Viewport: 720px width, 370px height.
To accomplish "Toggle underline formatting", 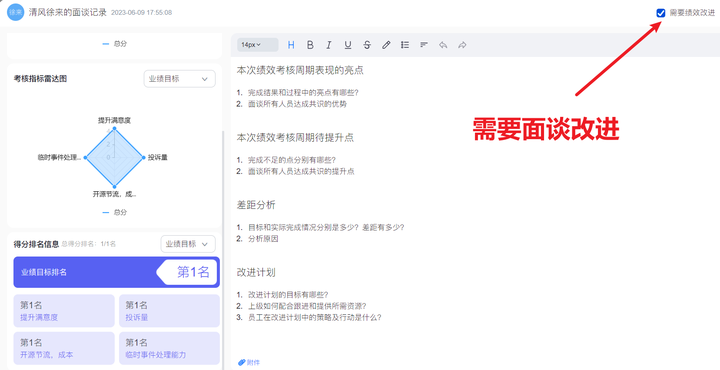I will click(348, 45).
